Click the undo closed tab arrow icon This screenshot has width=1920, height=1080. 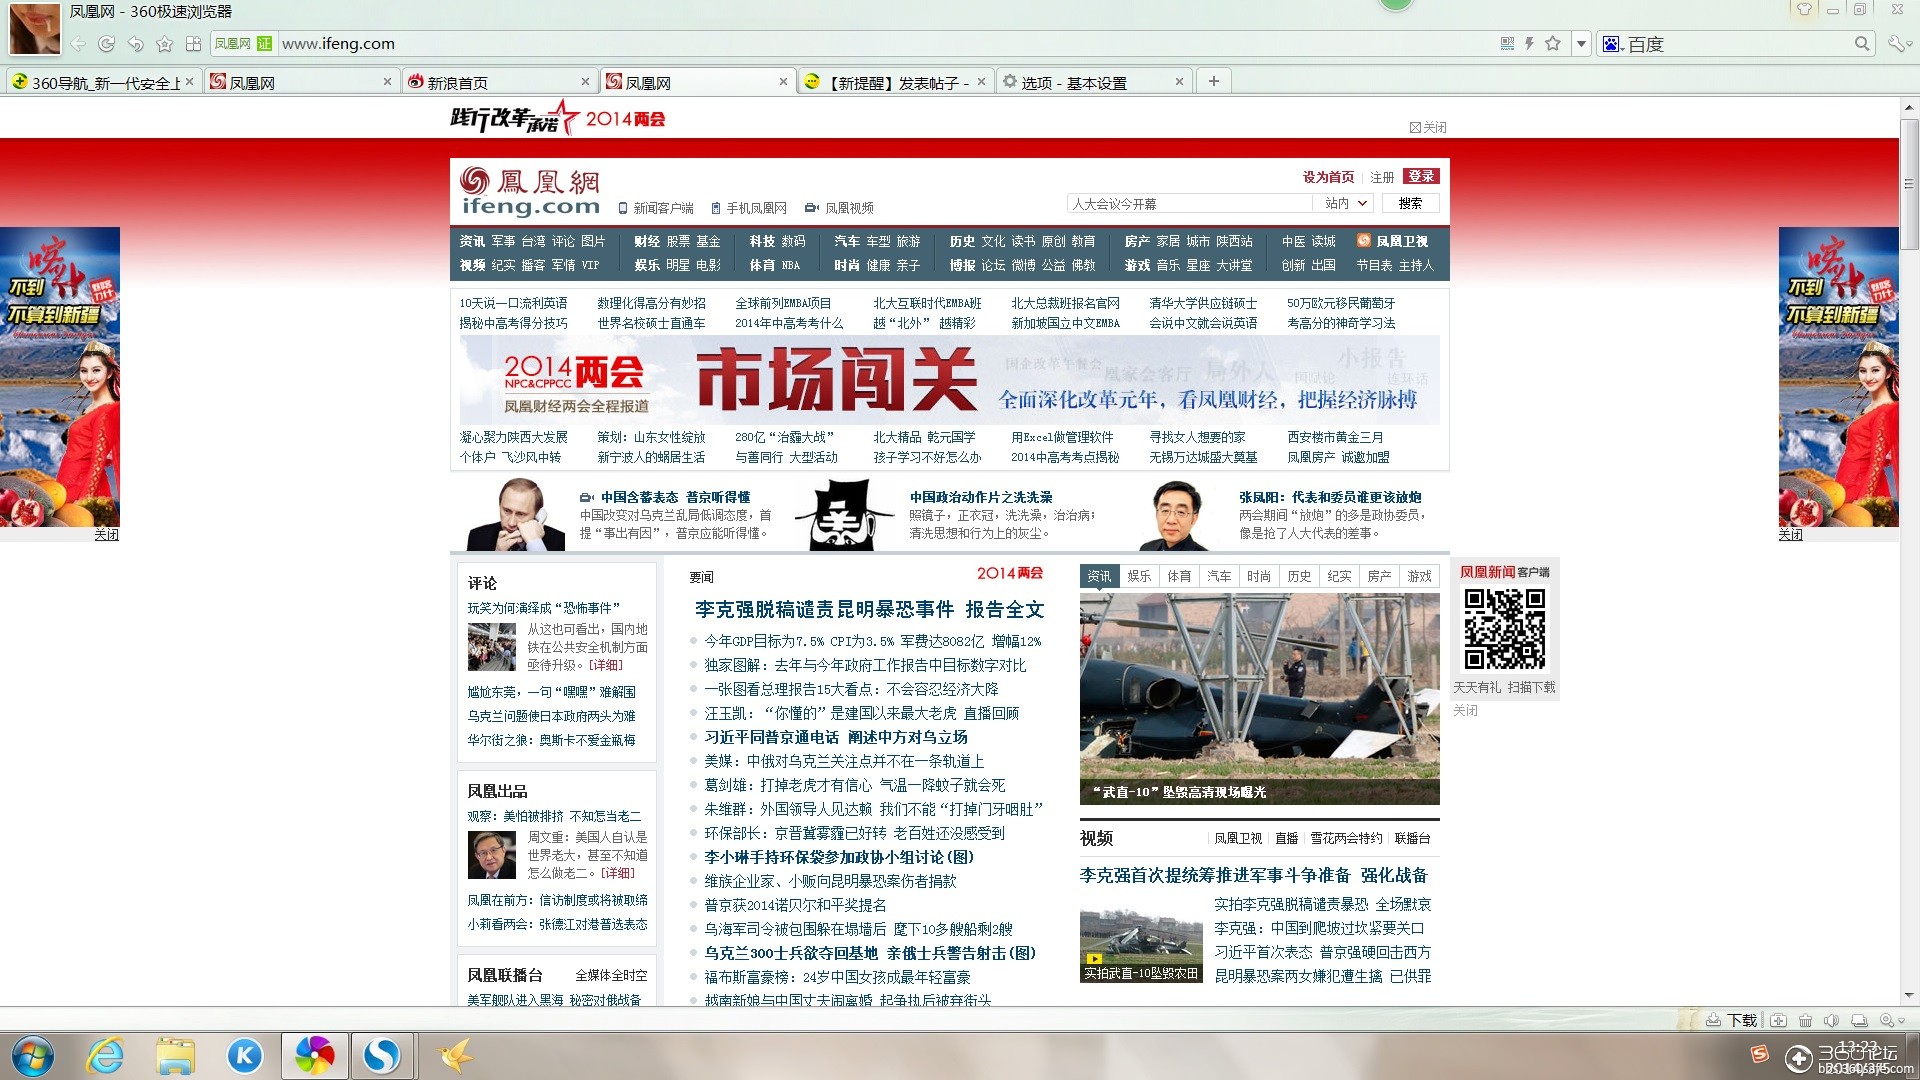(x=136, y=44)
